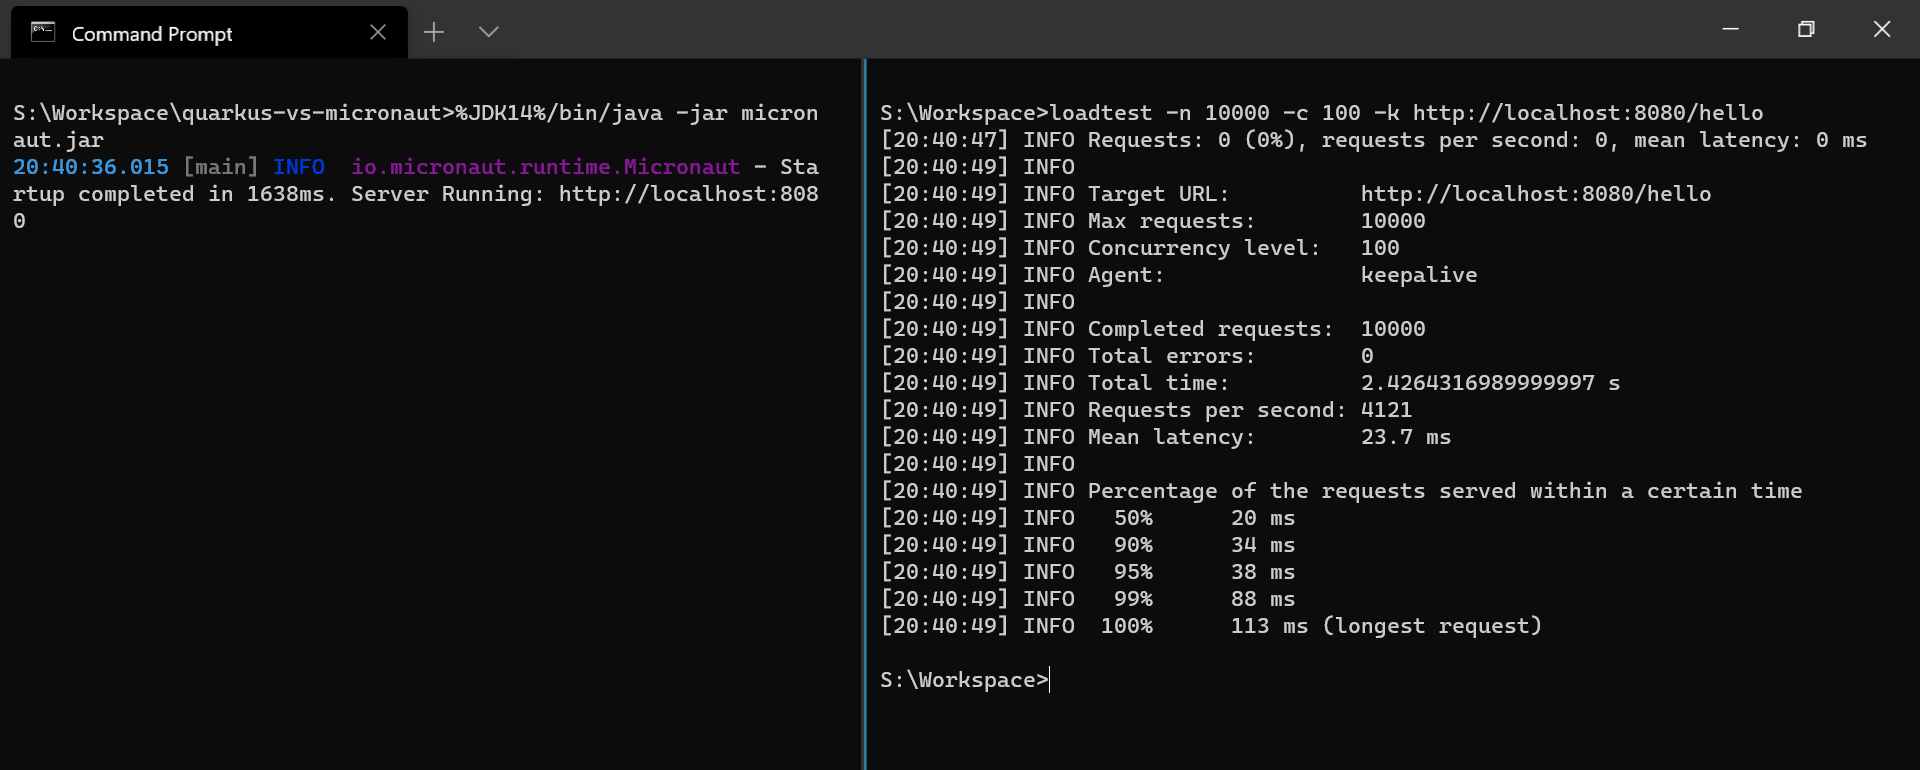The height and width of the screenshot is (770, 1920).
Task: Click 'Requests per second:' value 4121
Action: [x=1386, y=410]
